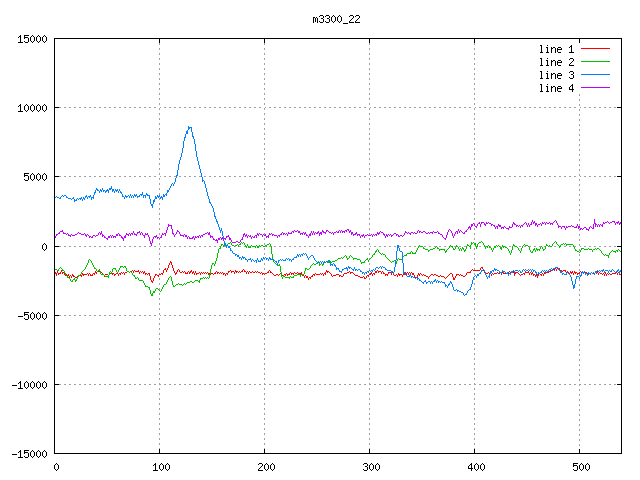
Task: Click the 15000 y-axis tick label
Action: (31, 39)
